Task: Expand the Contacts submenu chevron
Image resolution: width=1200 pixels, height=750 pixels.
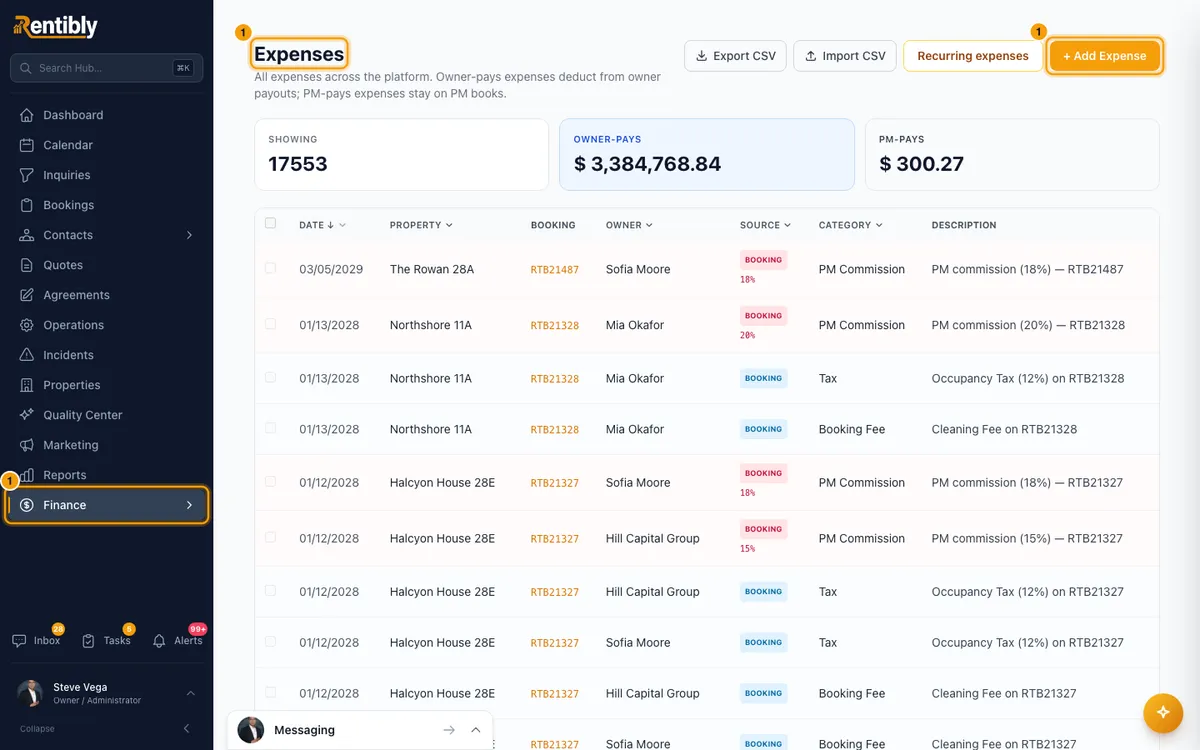Action: tap(189, 235)
